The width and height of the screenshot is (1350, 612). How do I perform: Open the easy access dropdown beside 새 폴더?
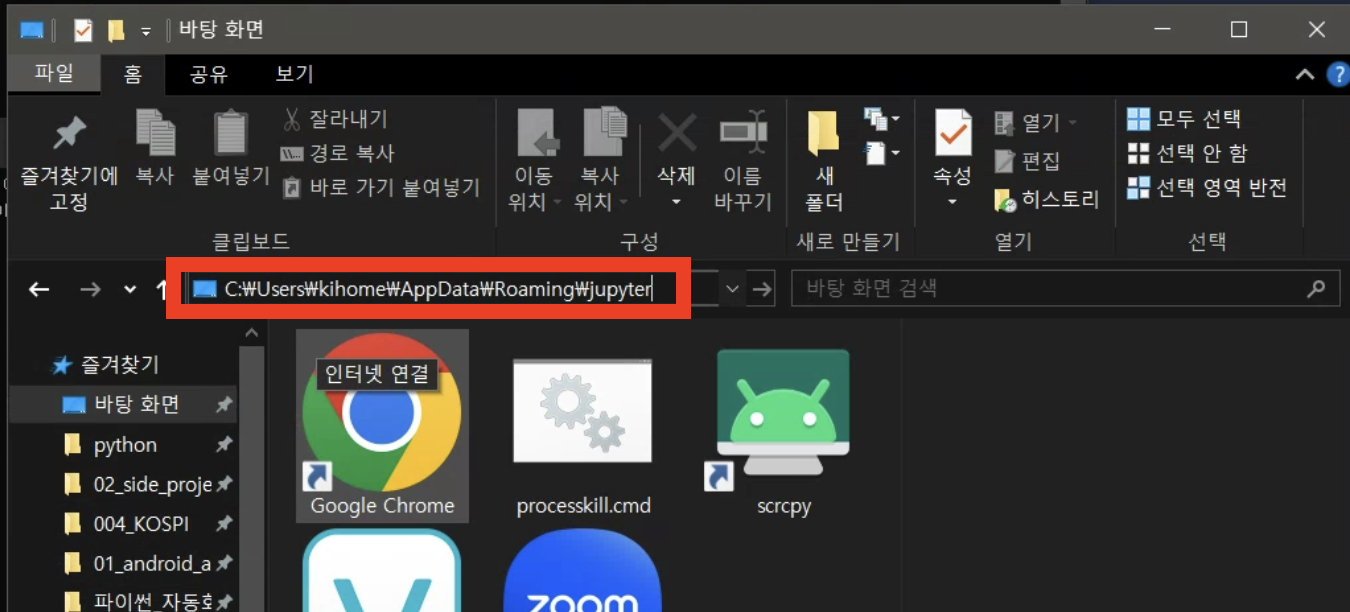[x=882, y=154]
